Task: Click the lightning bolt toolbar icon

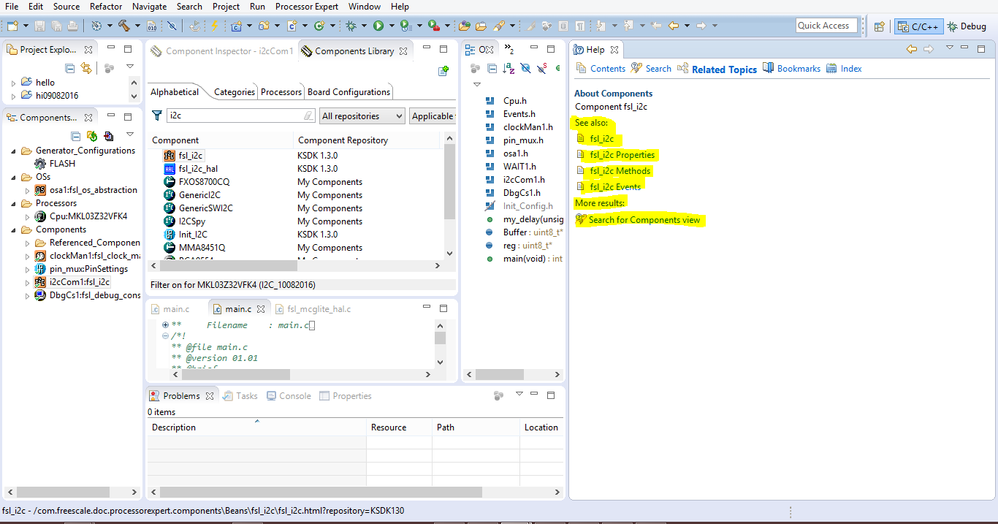Action: coord(214,25)
